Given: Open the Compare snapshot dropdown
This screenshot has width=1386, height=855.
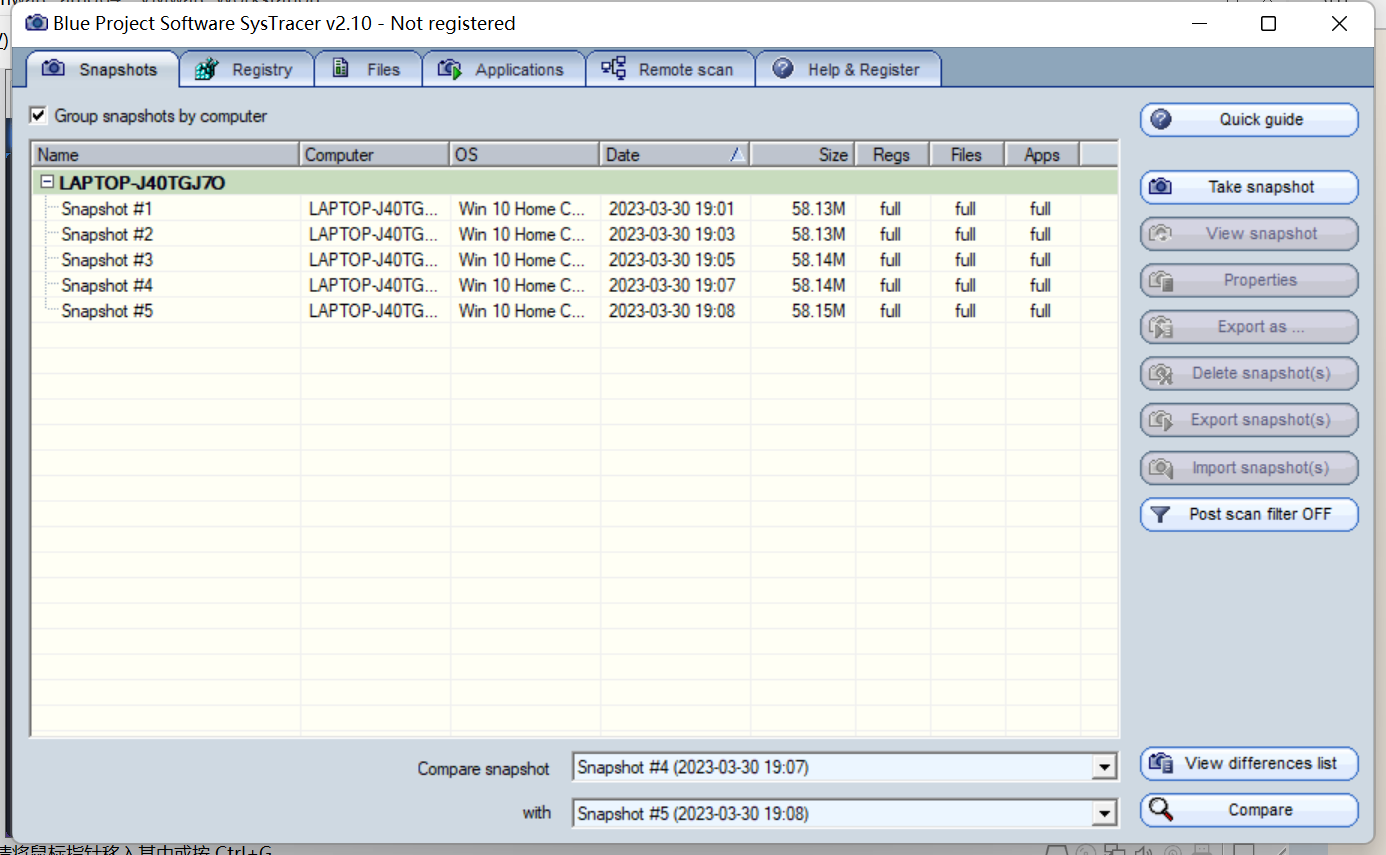Looking at the screenshot, I should pyautogui.click(x=1104, y=768).
